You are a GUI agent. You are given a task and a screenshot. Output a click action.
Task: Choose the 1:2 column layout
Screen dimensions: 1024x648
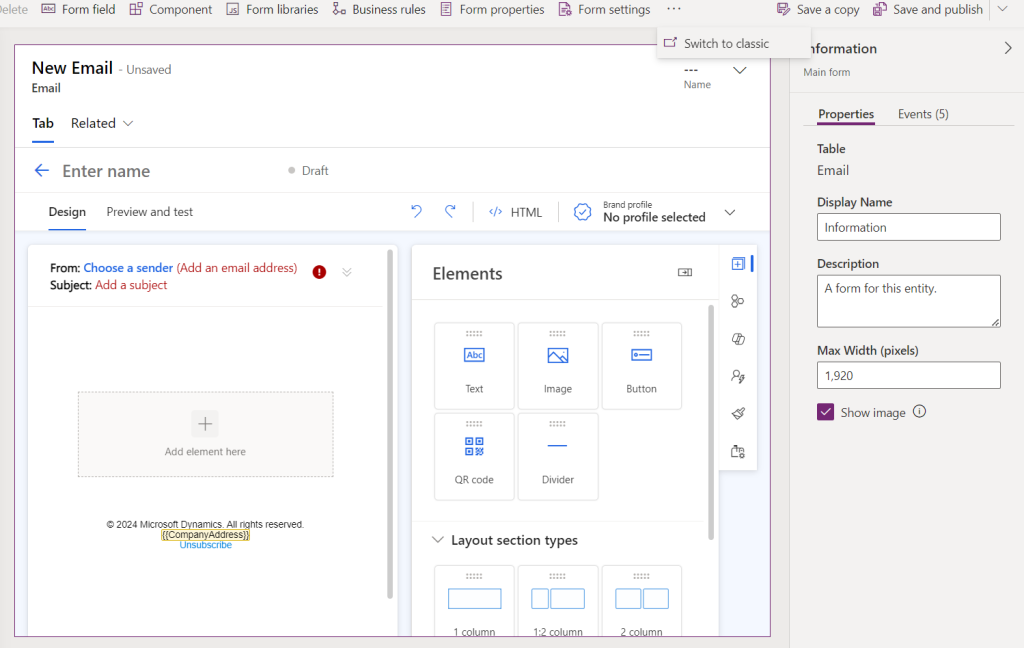558,601
